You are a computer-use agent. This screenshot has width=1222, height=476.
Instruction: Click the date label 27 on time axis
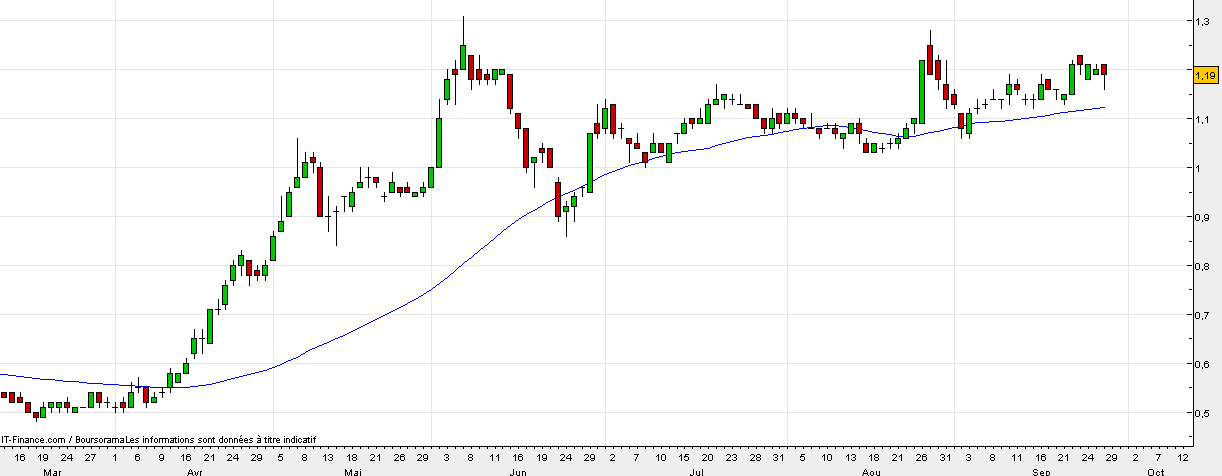[90, 458]
